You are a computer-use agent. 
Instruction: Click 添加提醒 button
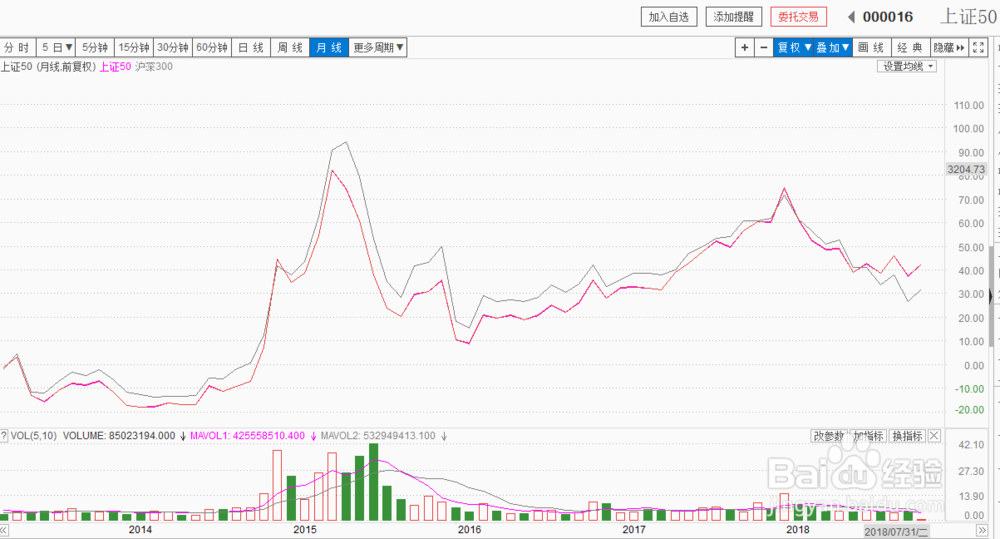[x=733, y=17]
